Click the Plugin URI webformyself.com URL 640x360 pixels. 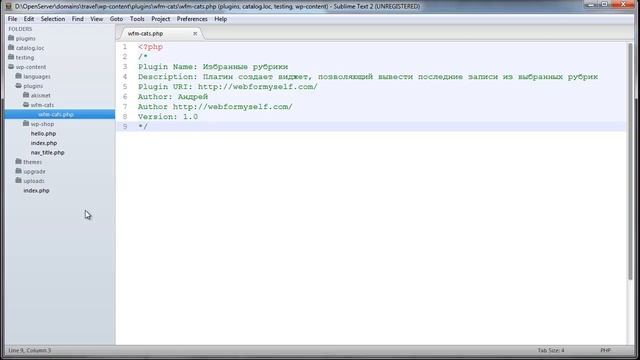(258, 87)
